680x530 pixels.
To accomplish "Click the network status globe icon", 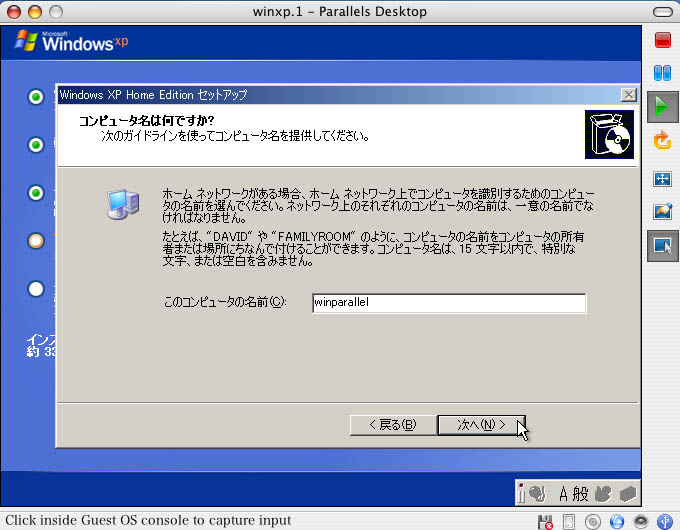I will (617, 521).
